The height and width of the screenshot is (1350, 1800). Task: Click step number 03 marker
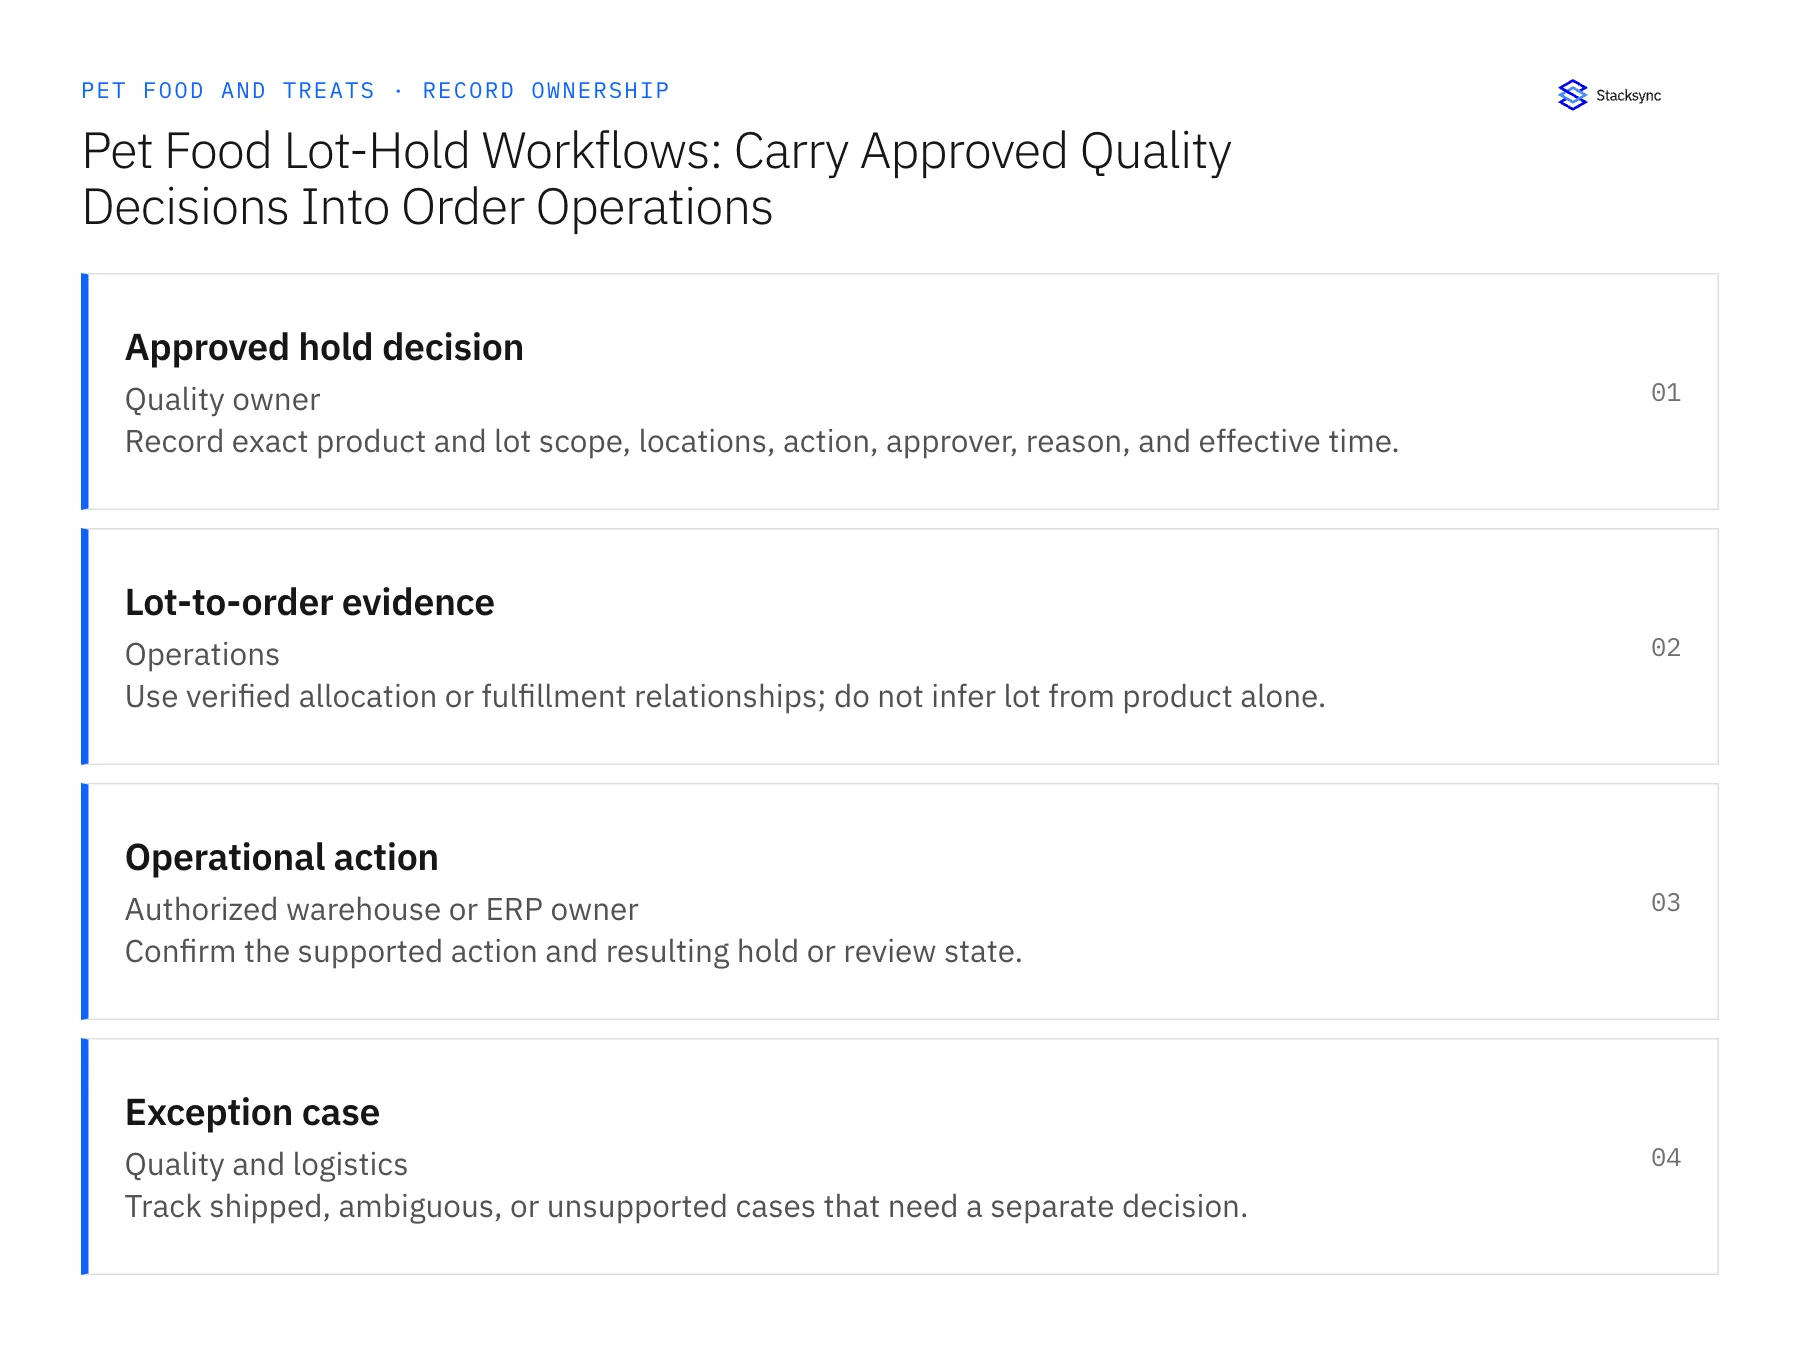point(1666,902)
